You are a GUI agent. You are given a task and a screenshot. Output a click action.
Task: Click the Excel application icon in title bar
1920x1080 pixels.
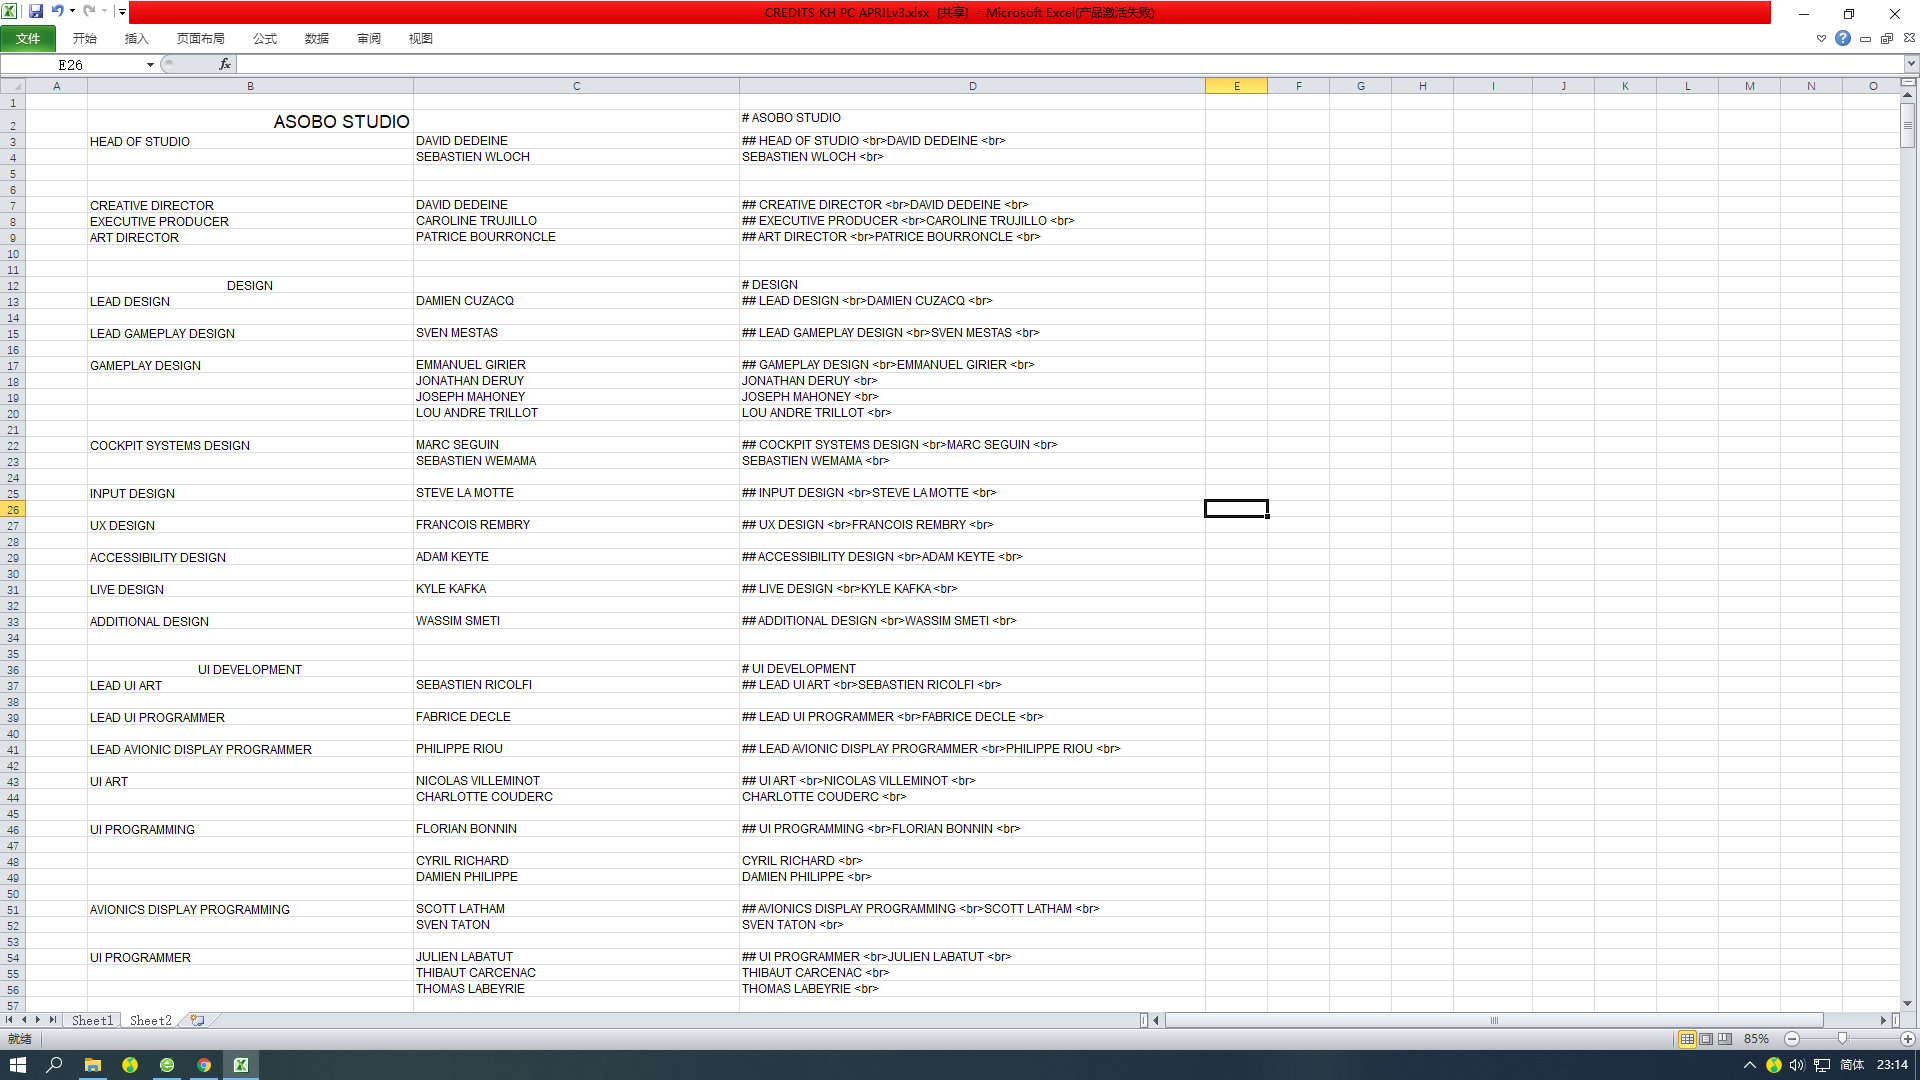coord(9,12)
